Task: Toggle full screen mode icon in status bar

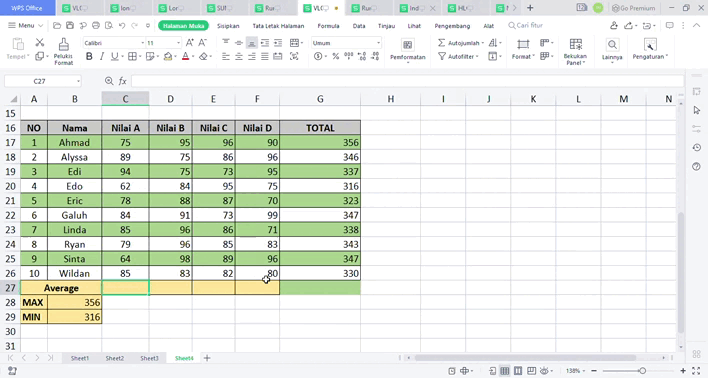Action: point(696,371)
